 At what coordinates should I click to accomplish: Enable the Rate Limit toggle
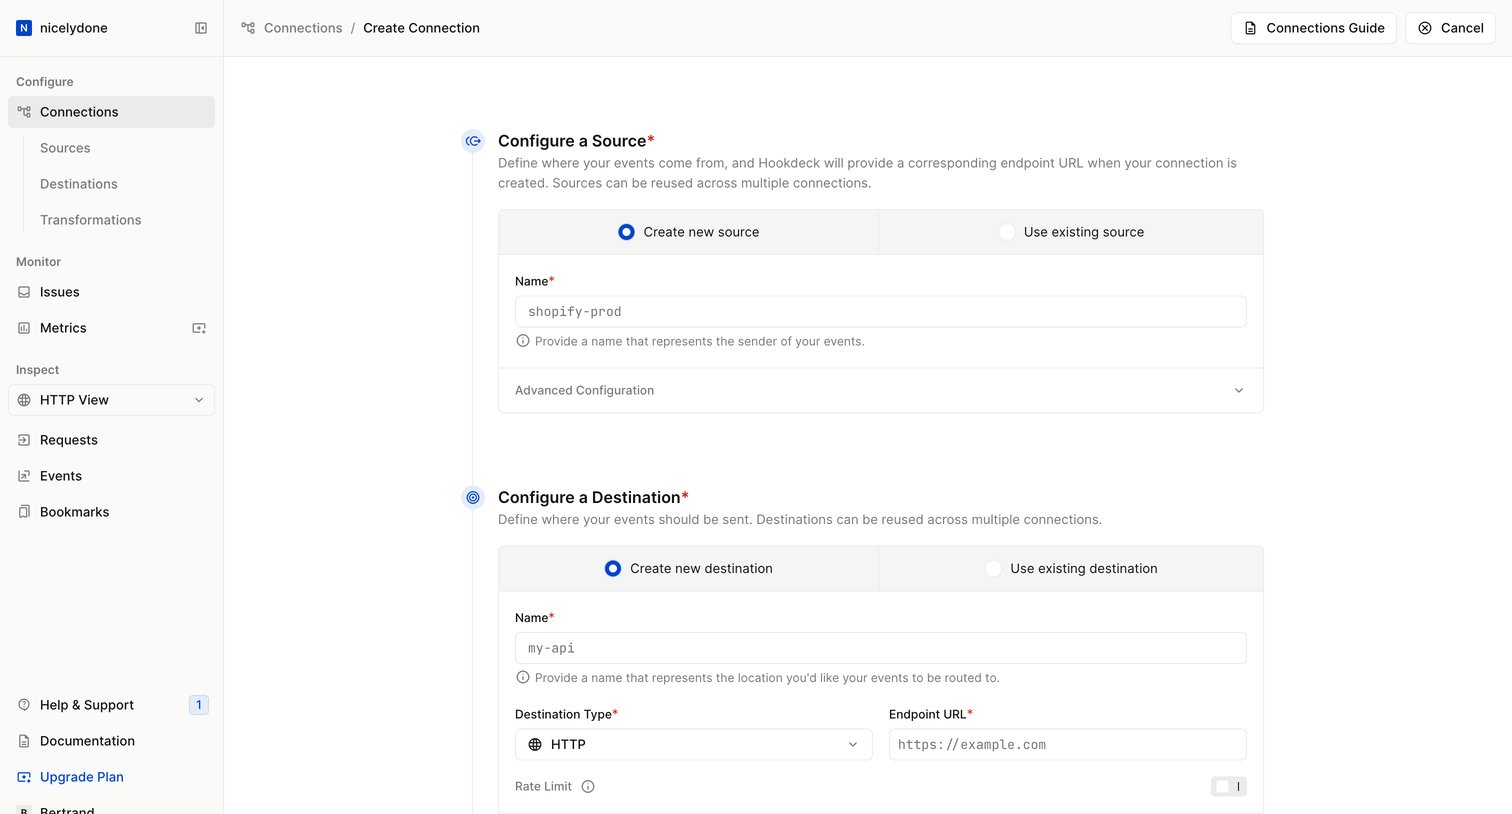coord(1229,786)
